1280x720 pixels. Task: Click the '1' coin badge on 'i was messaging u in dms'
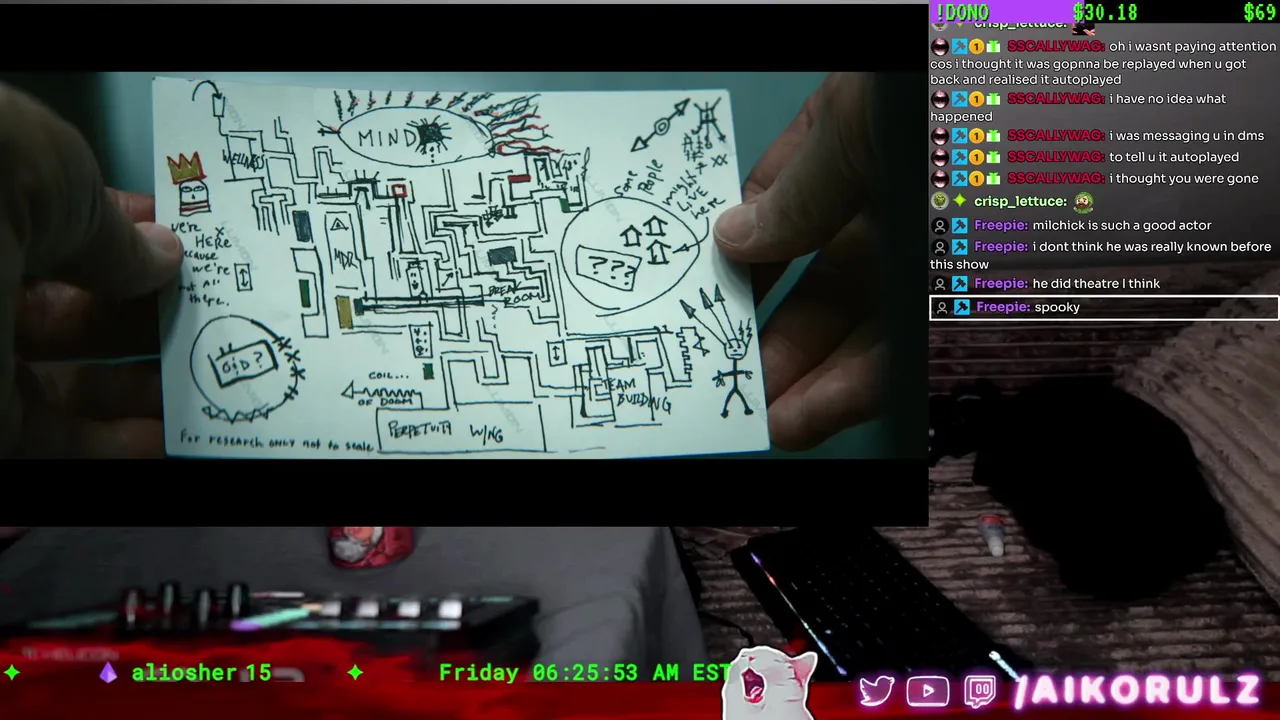(x=976, y=136)
